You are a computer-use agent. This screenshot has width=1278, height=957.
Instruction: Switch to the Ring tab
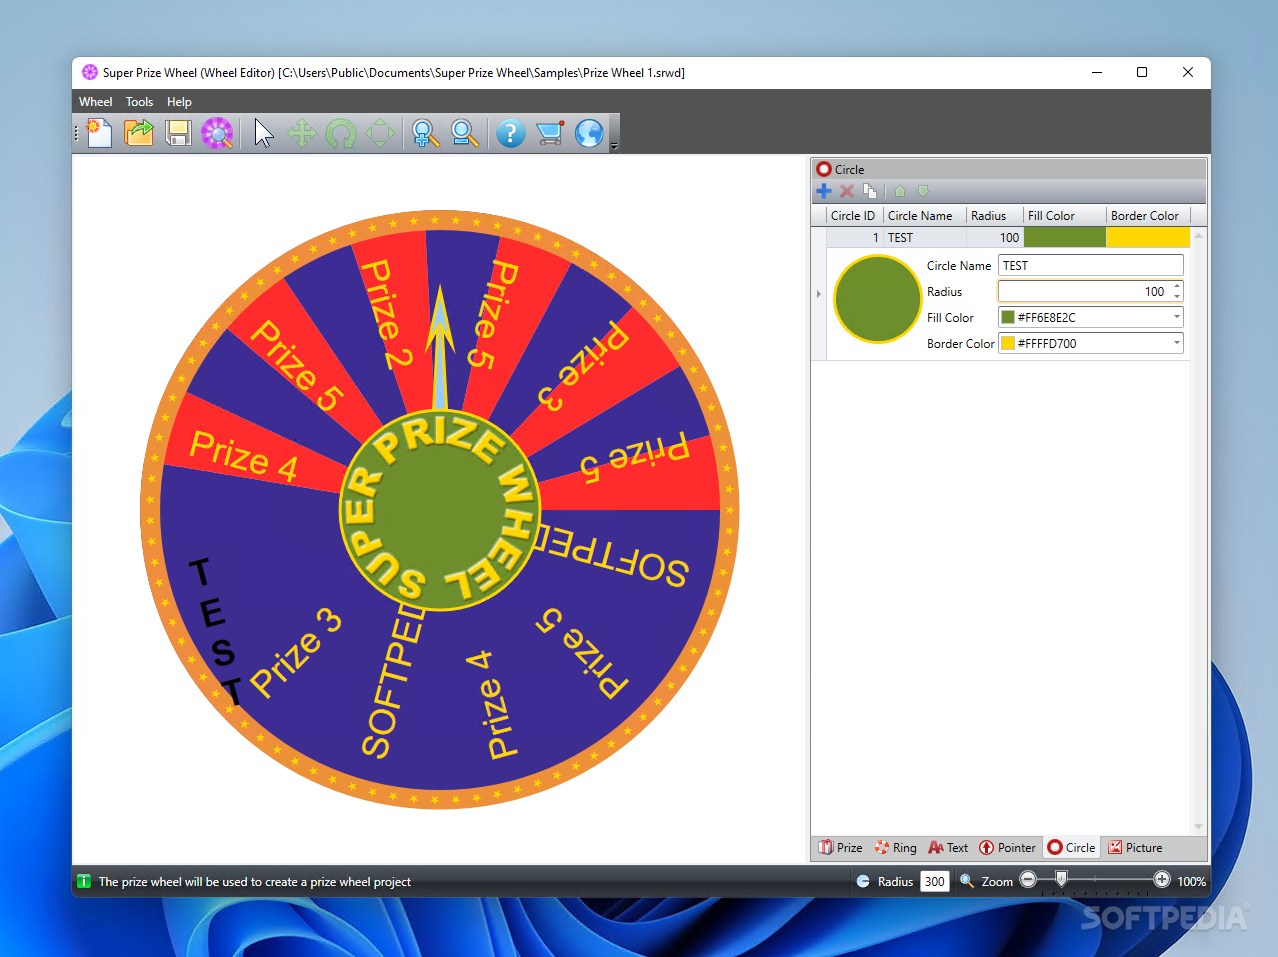pyautogui.click(x=895, y=848)
